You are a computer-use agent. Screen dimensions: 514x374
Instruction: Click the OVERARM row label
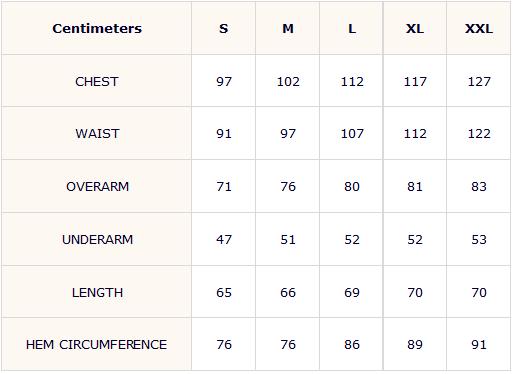[x=97, y=186]
